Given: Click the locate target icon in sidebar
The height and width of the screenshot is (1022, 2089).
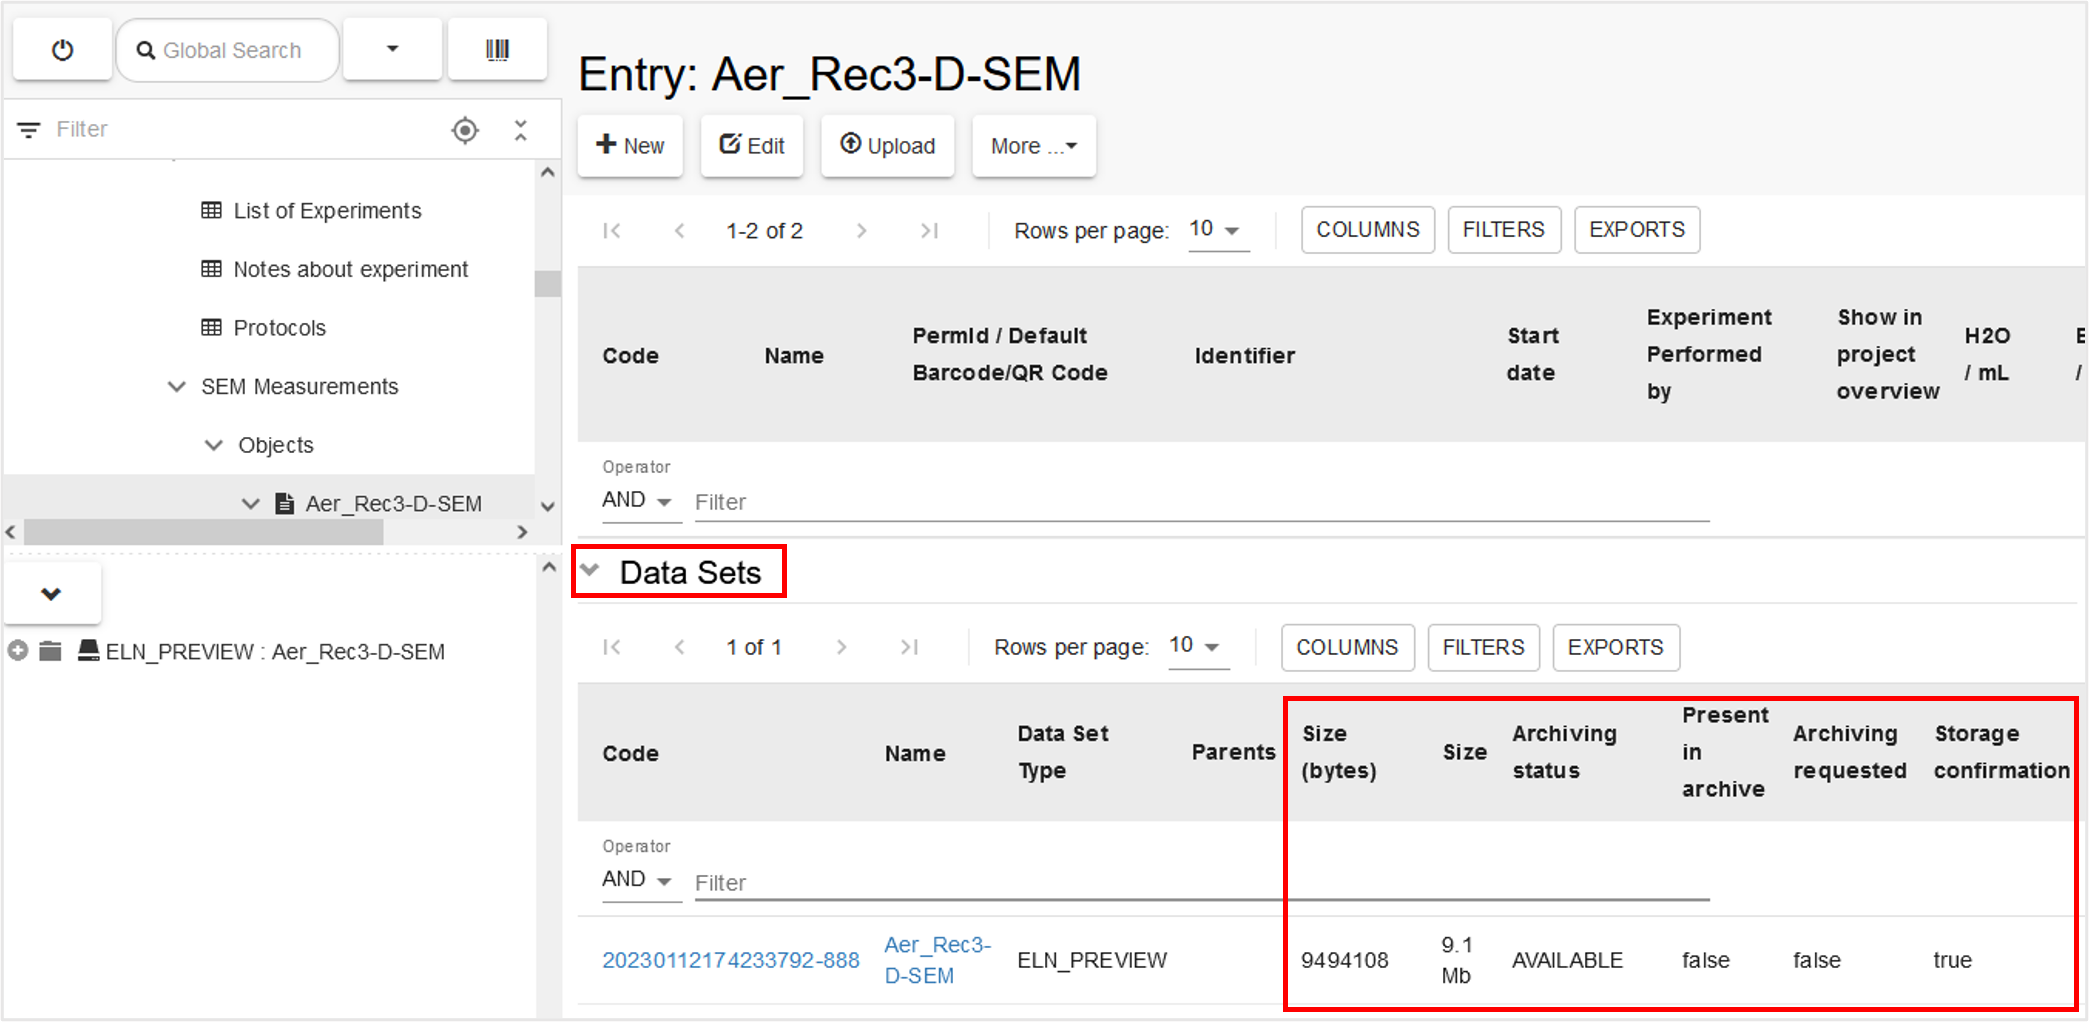Looking at the screenshot, I should coord(465,130).
